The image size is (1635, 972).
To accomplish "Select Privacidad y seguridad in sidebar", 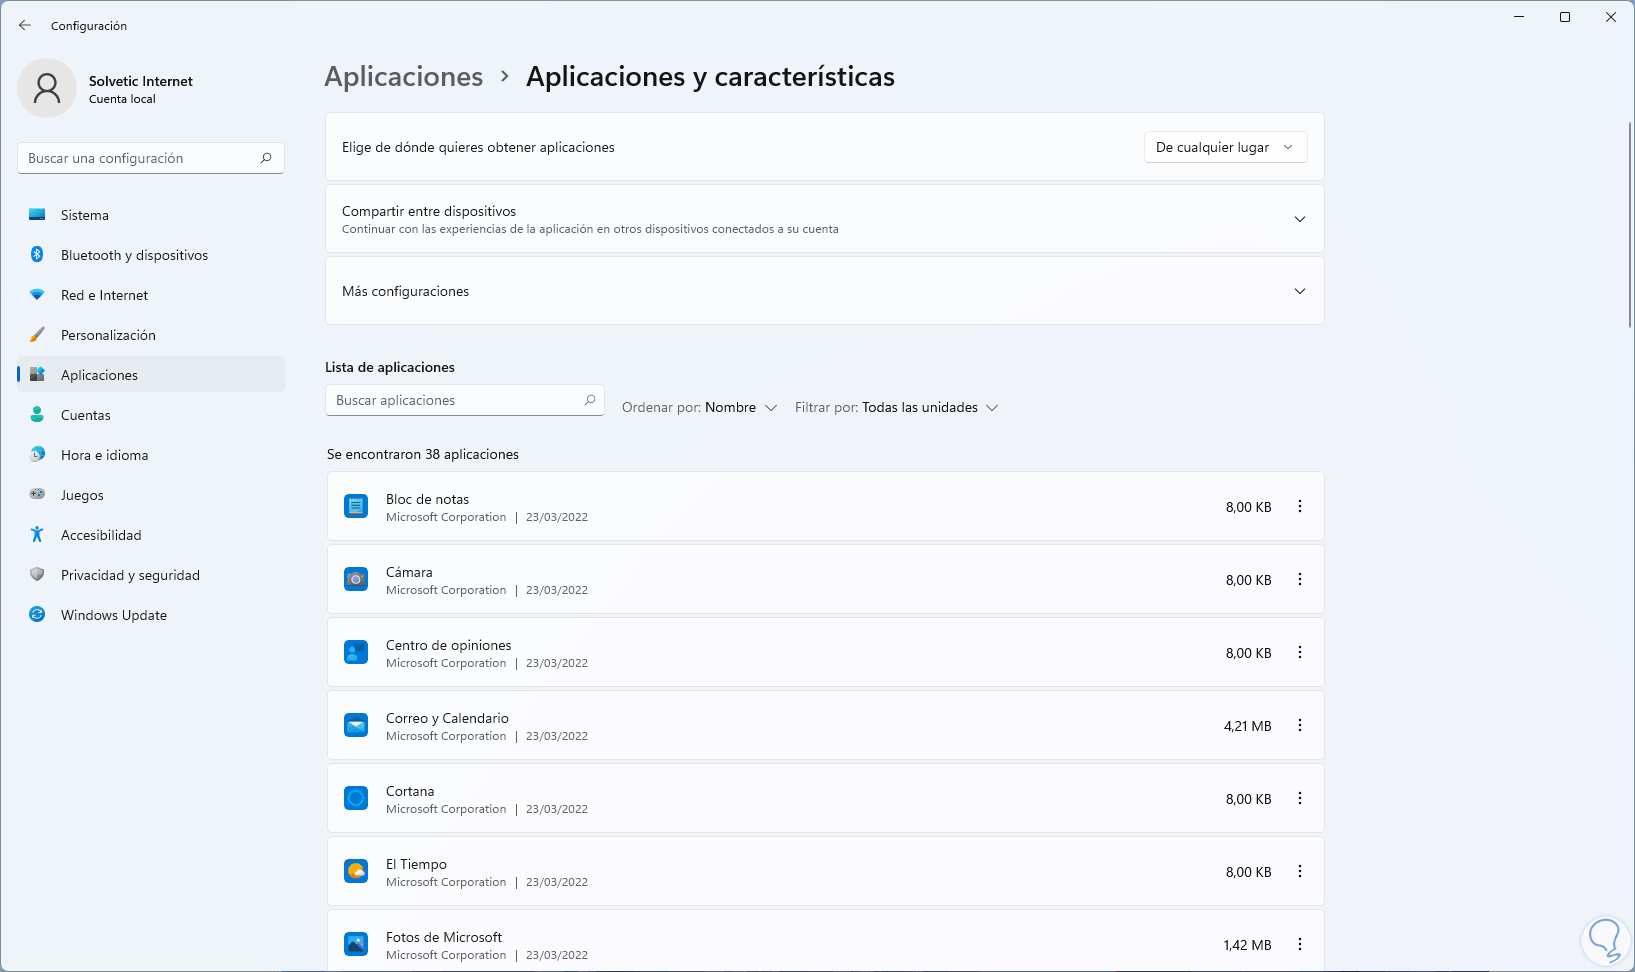I will pos(130,575).
